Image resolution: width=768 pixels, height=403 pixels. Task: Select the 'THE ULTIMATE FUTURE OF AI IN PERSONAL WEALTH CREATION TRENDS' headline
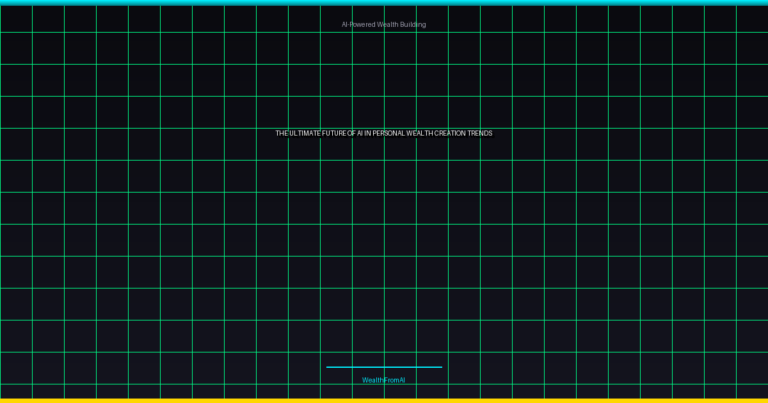[384, 133]
